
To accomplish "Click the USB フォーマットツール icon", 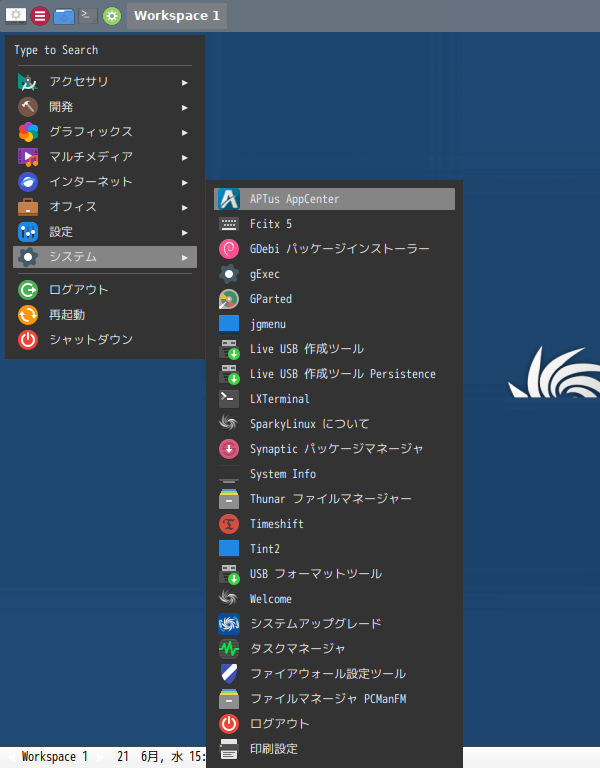I will coord(229,574).
